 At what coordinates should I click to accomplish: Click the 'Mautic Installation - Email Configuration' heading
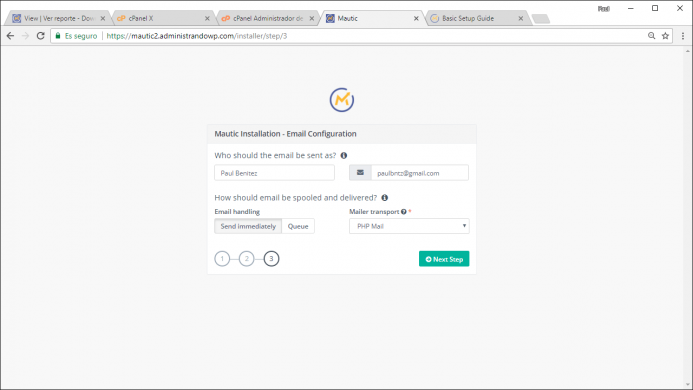(x=286, y=134)
